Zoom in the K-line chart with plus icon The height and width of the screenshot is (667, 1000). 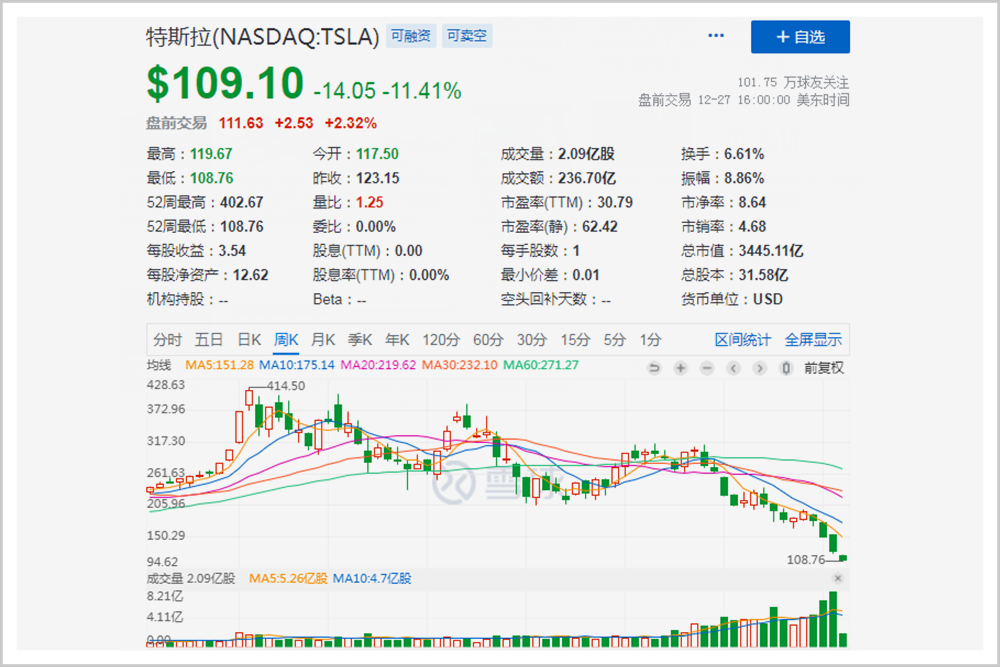(x=680, y=368)
